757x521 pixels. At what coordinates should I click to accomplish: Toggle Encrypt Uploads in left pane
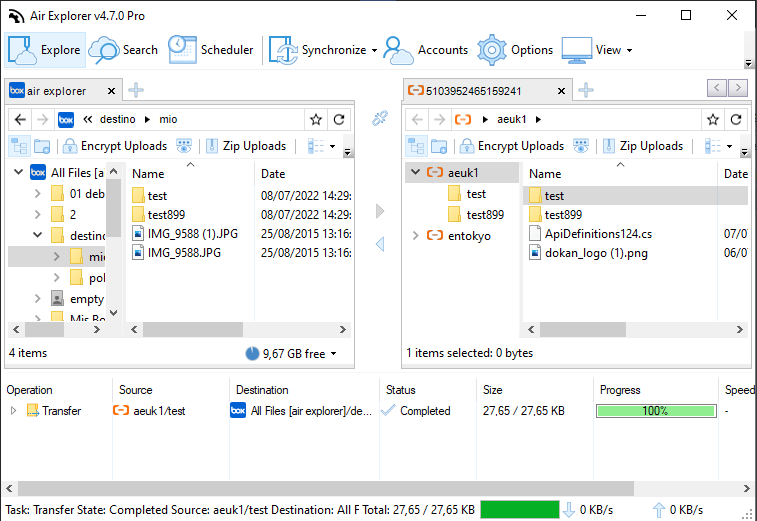[115, 146]
